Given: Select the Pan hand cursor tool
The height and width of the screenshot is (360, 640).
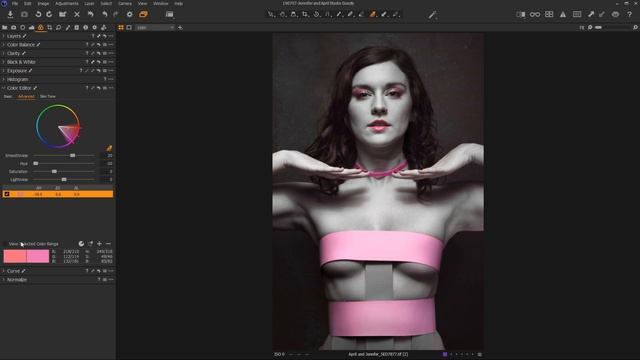Looking at the screenshot, I should [x=282, y=14].
